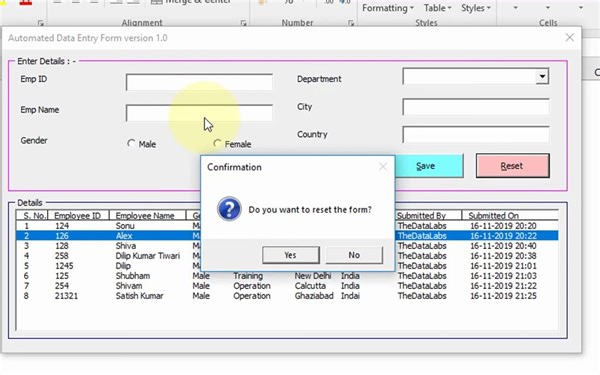Click the timestamp 16-11-2019 20:20
Viewport: 600px width, 375px height.
tap(503, 226)
